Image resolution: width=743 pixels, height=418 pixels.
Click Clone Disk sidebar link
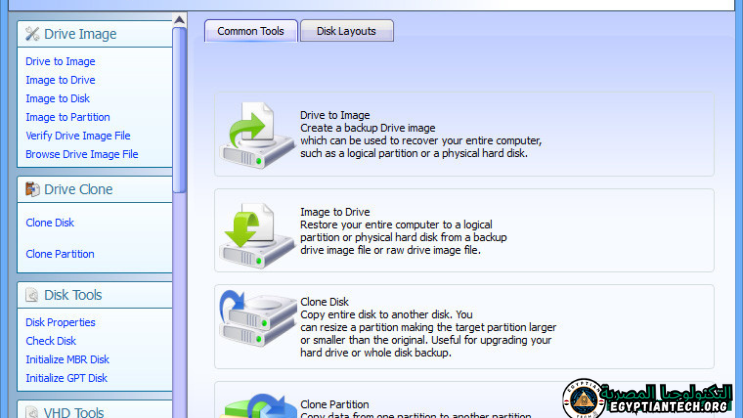click(50, 223)
